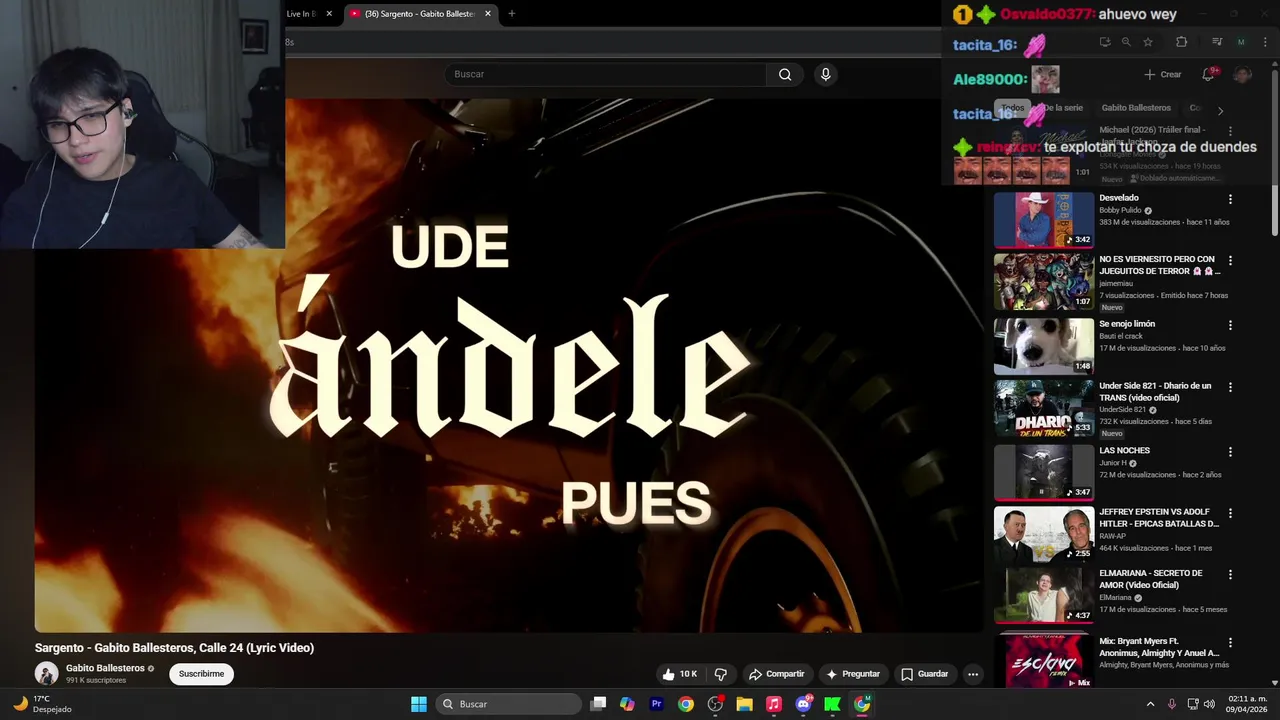Save the video with Guardar
Viewport: 1280px width, 720px height.
click(924, 674)
